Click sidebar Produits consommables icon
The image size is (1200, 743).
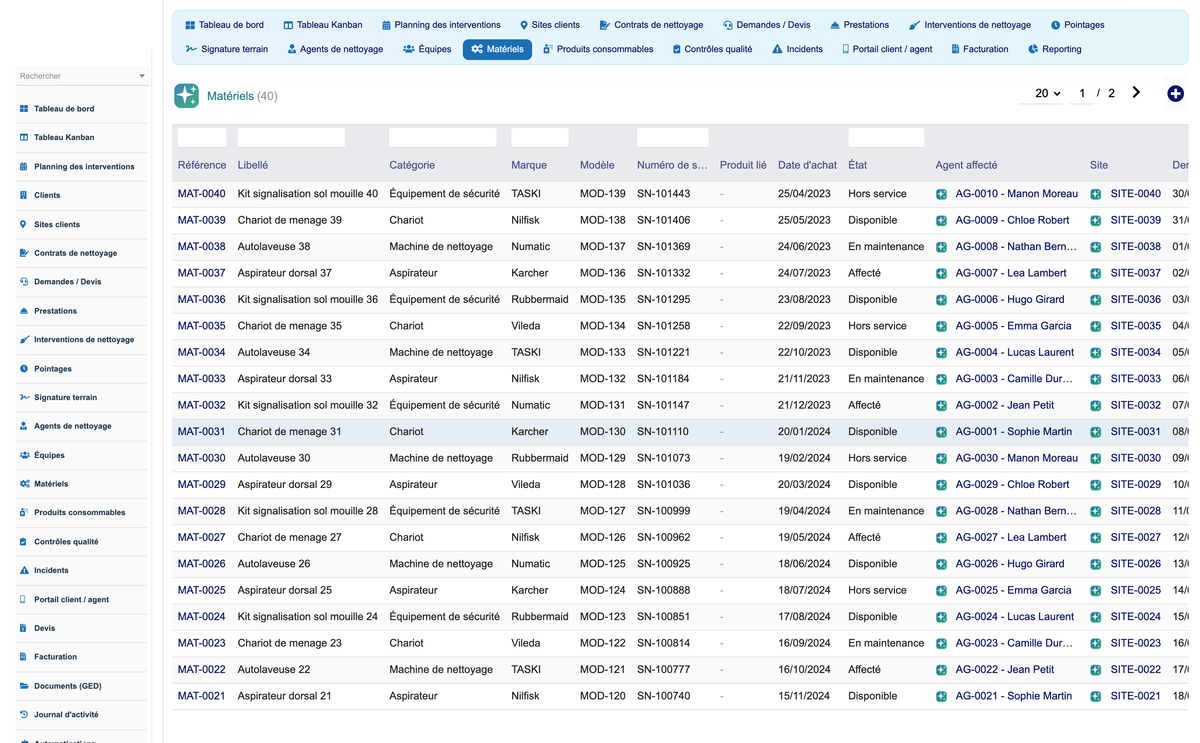point(24,513)
